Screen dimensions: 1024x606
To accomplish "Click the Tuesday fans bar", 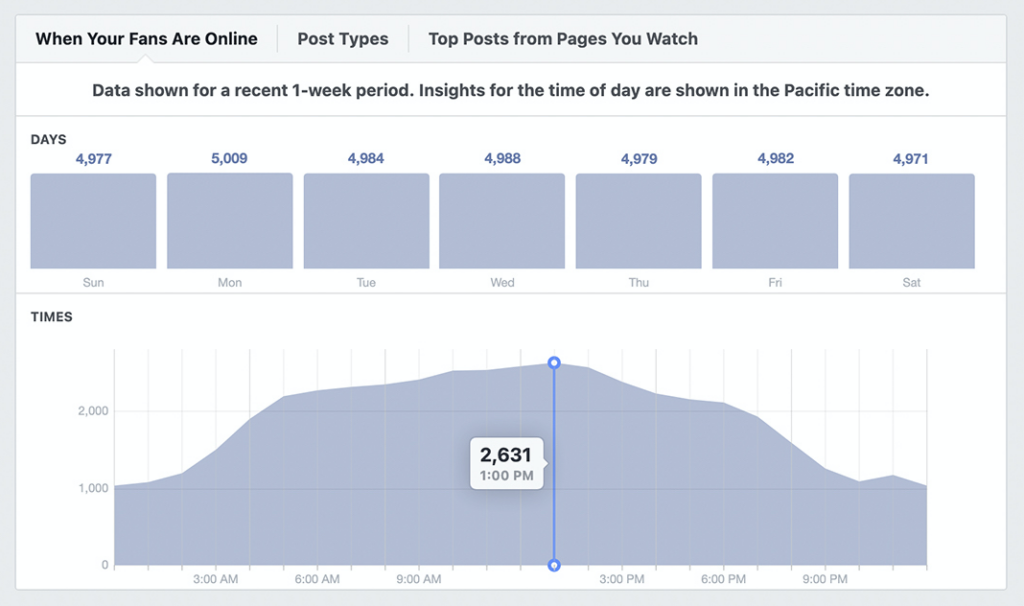I will 366,220.
